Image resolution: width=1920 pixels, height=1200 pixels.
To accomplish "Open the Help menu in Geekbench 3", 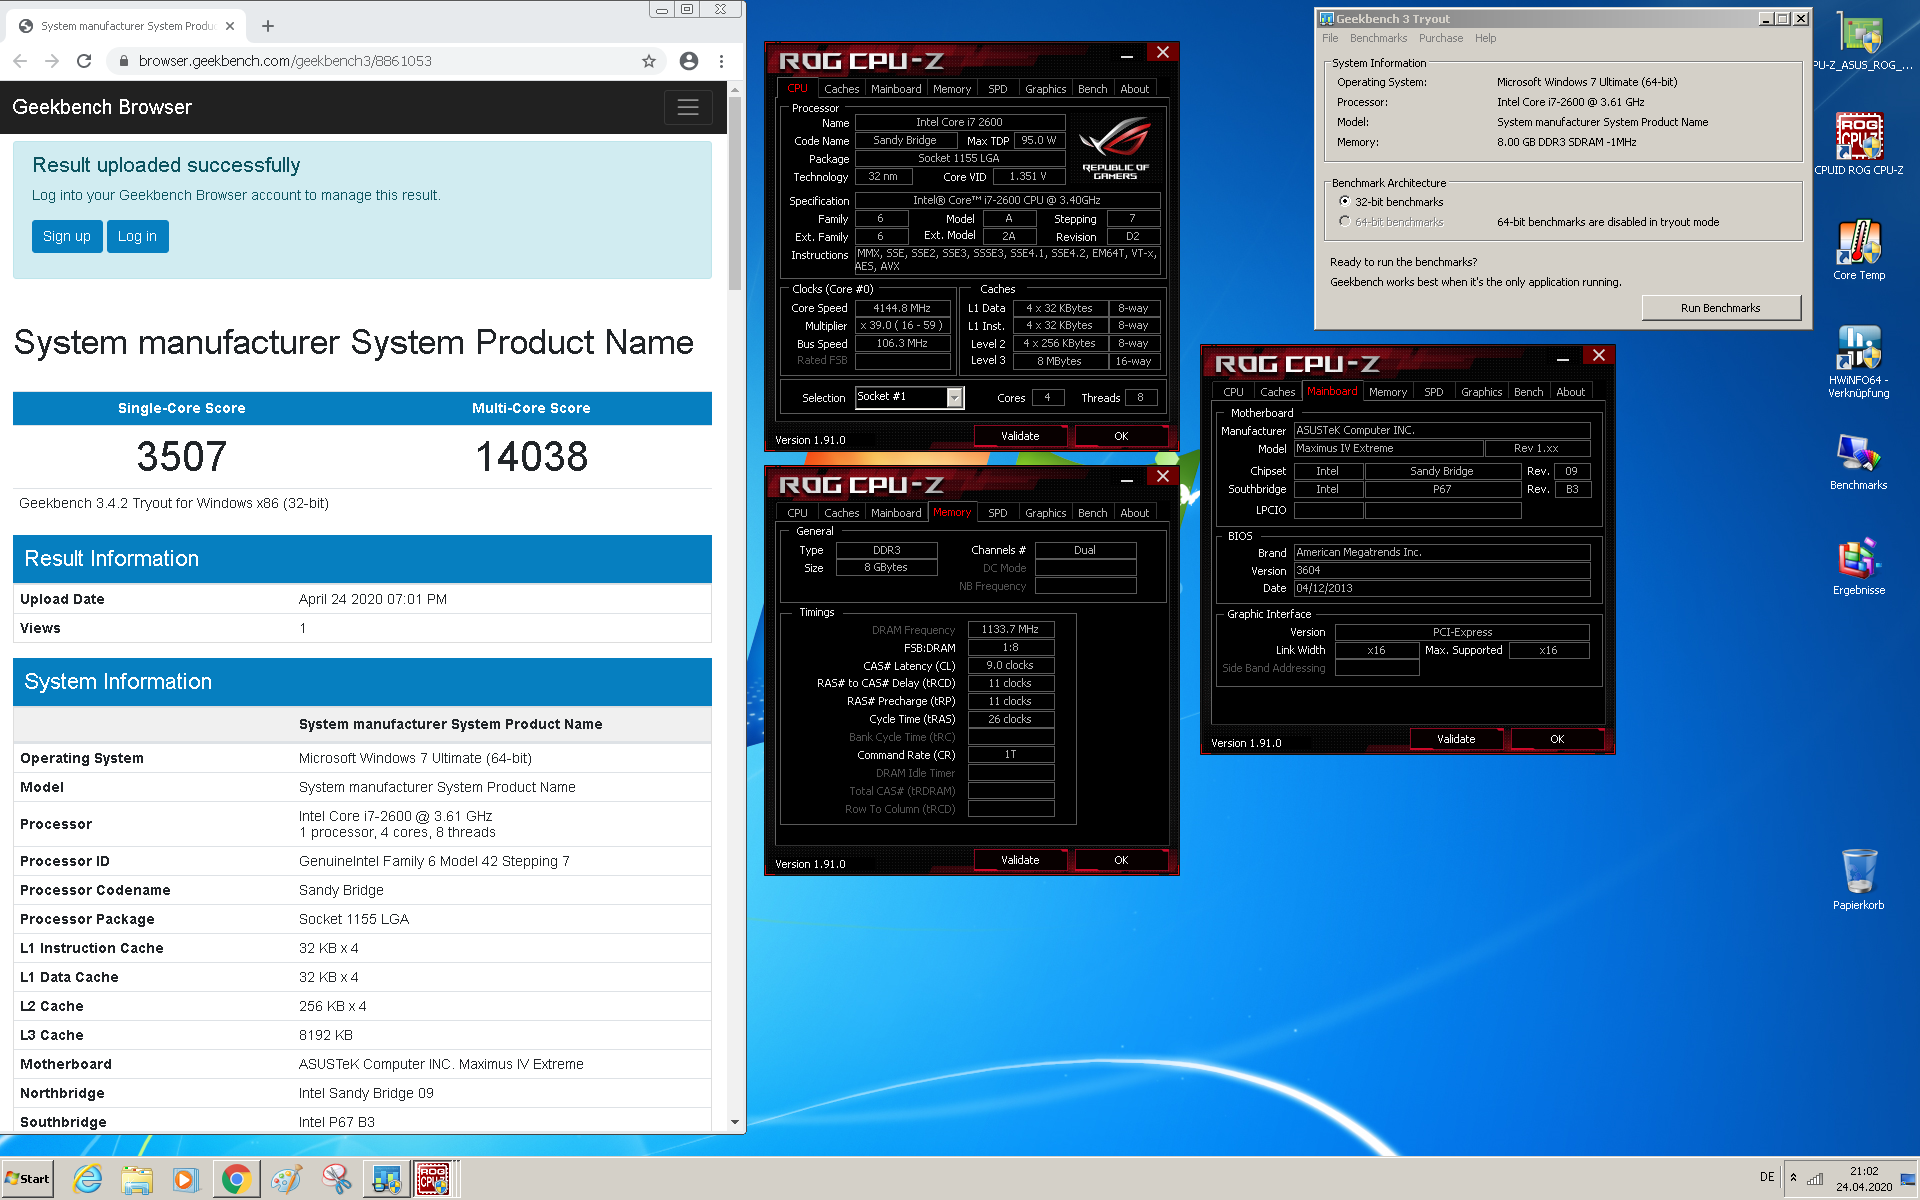I will (x=1486, y=38).
